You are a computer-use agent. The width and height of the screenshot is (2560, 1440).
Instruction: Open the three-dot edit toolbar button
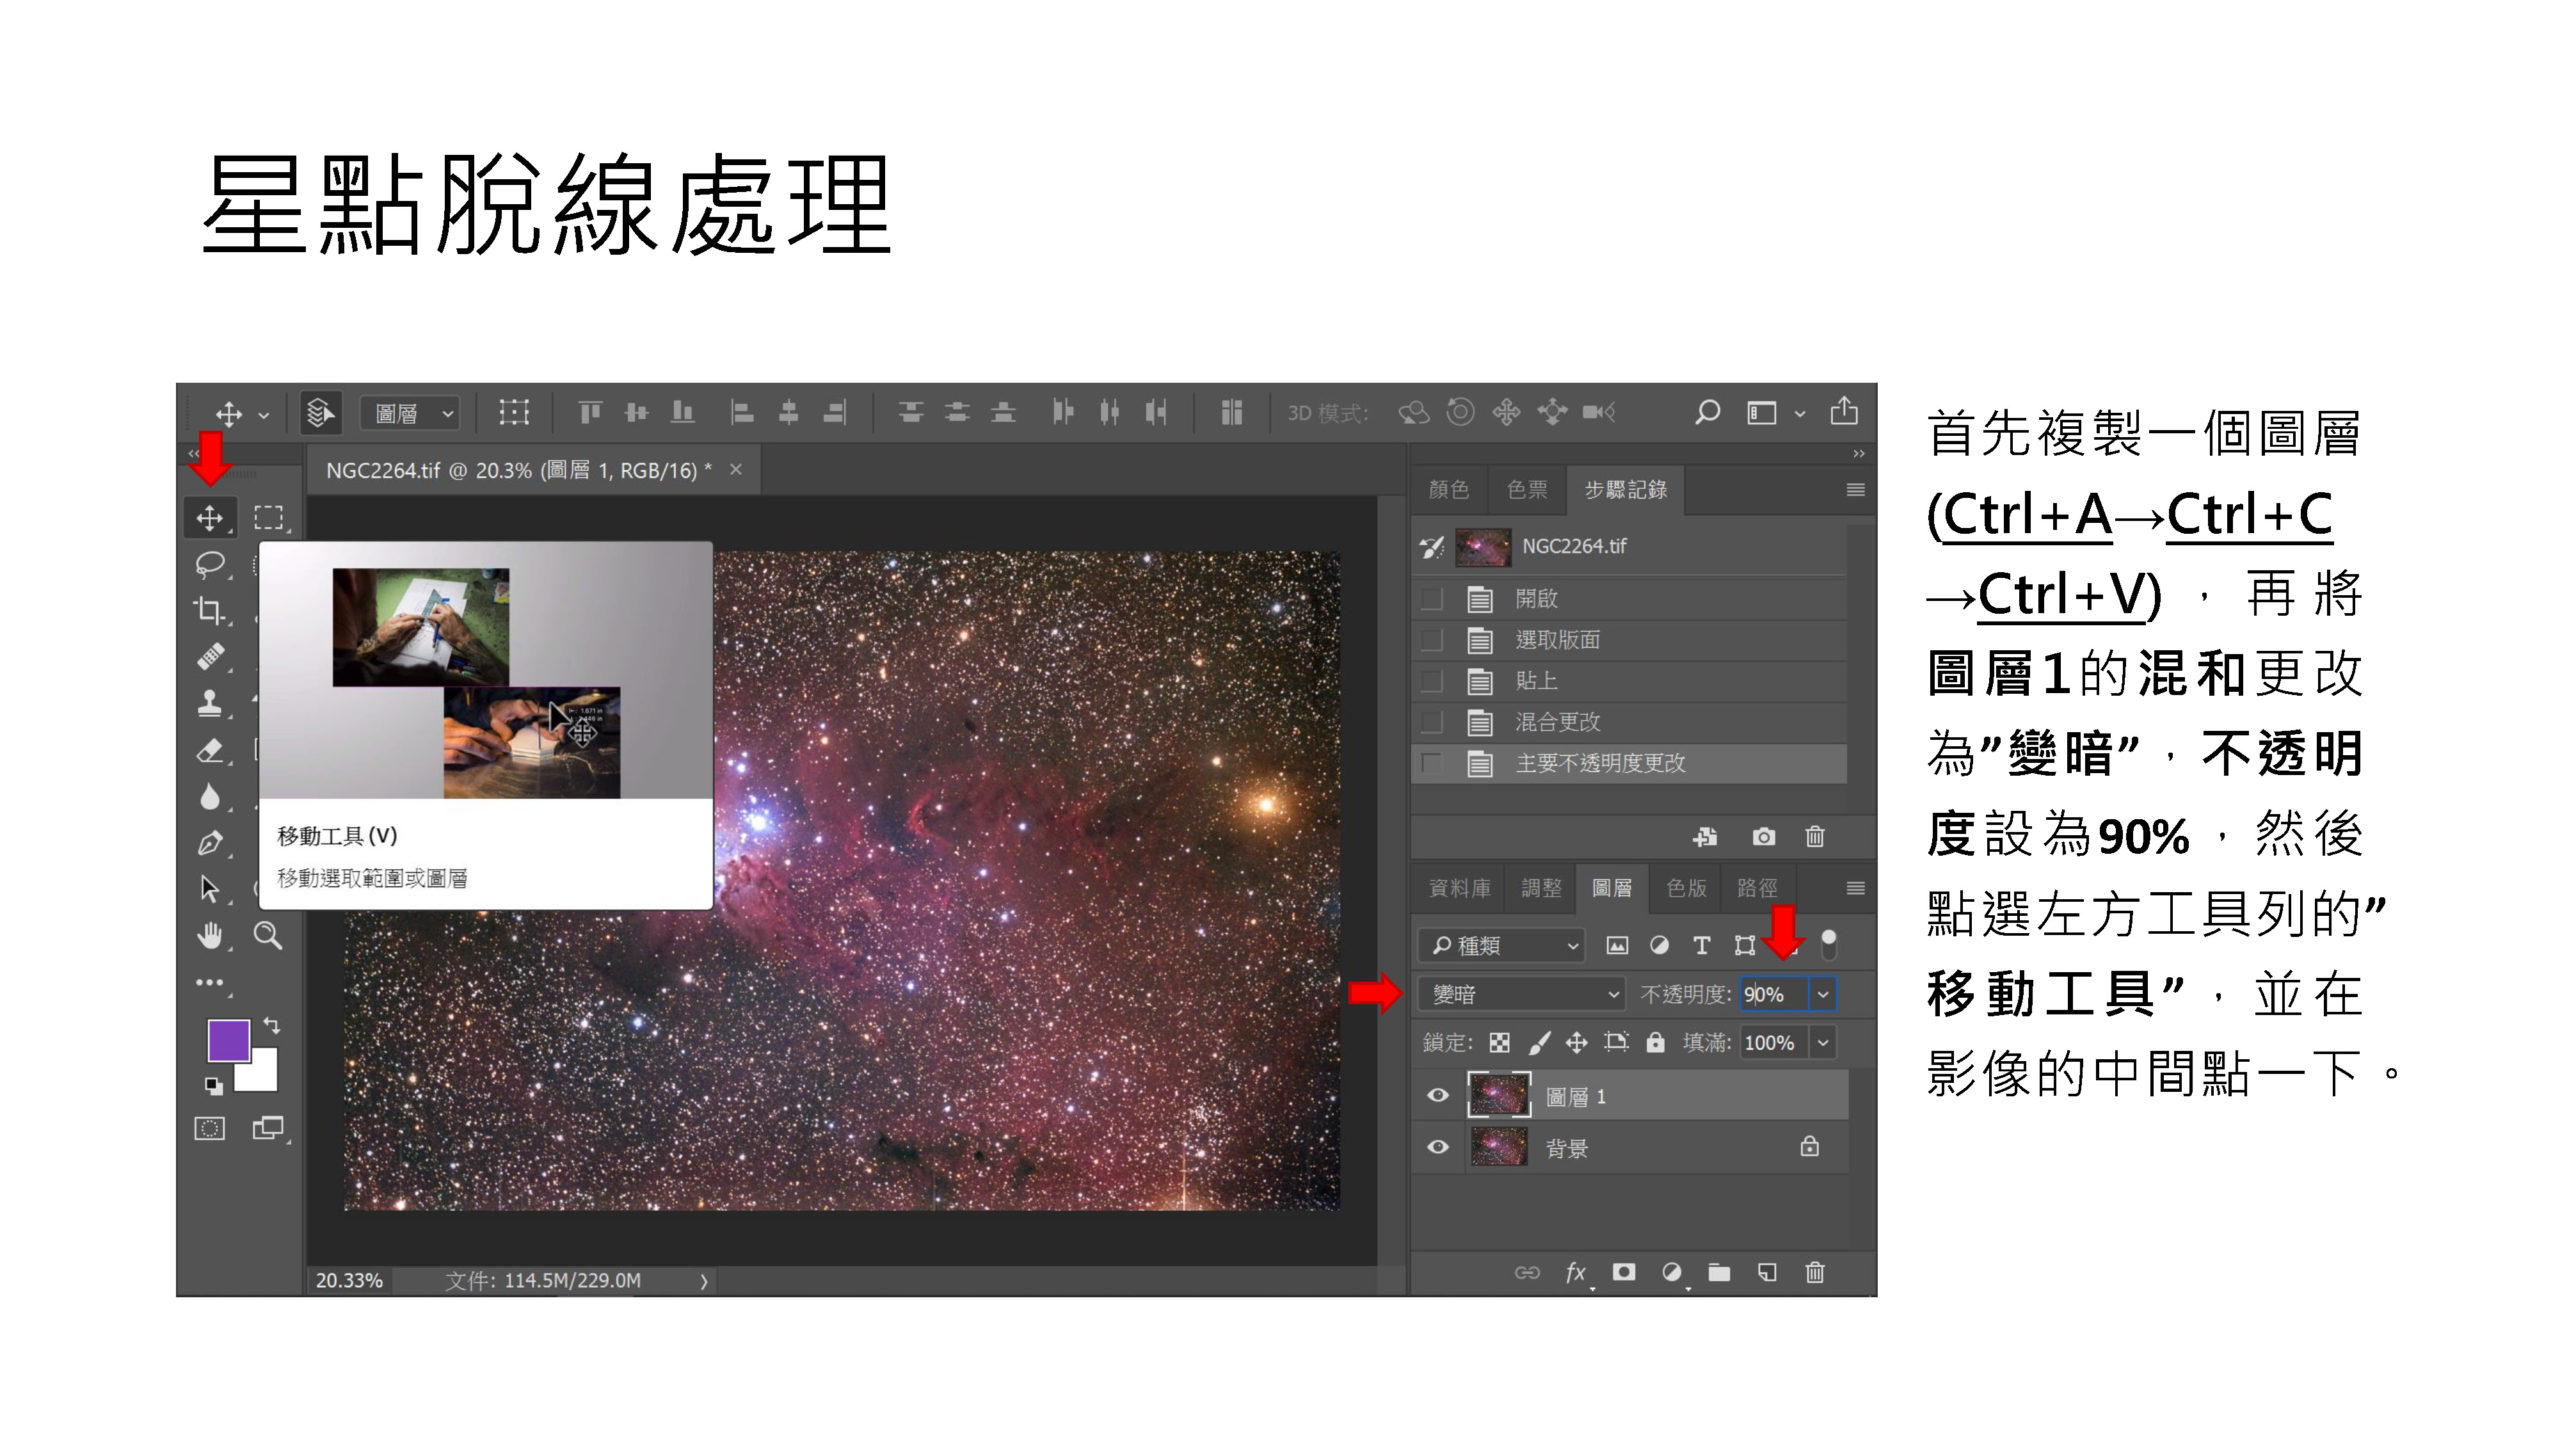point(209,983)
